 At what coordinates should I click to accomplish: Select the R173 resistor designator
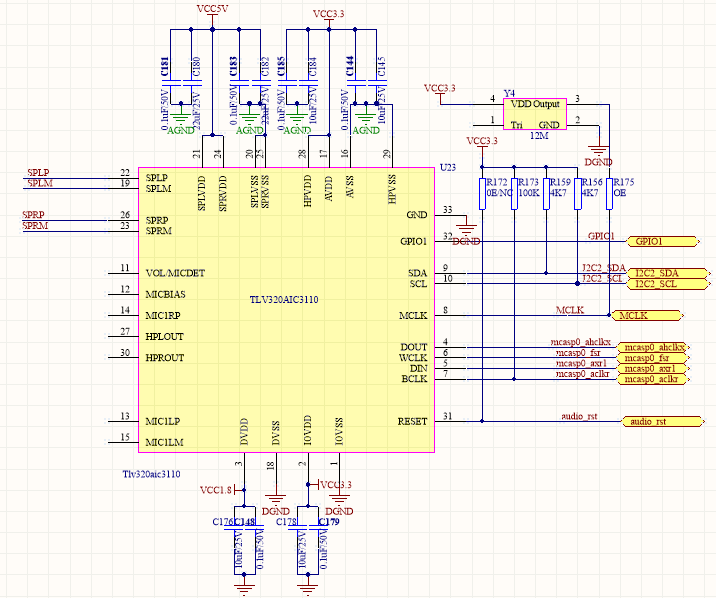click(528, 182)
